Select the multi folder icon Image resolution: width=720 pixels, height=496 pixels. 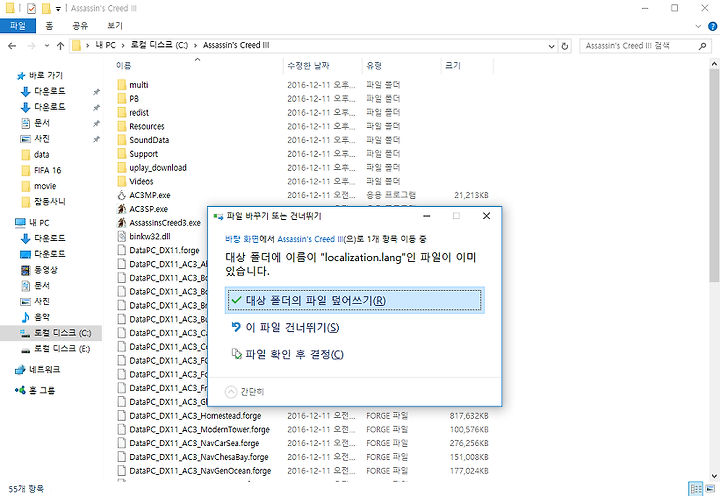coord(122,85)
